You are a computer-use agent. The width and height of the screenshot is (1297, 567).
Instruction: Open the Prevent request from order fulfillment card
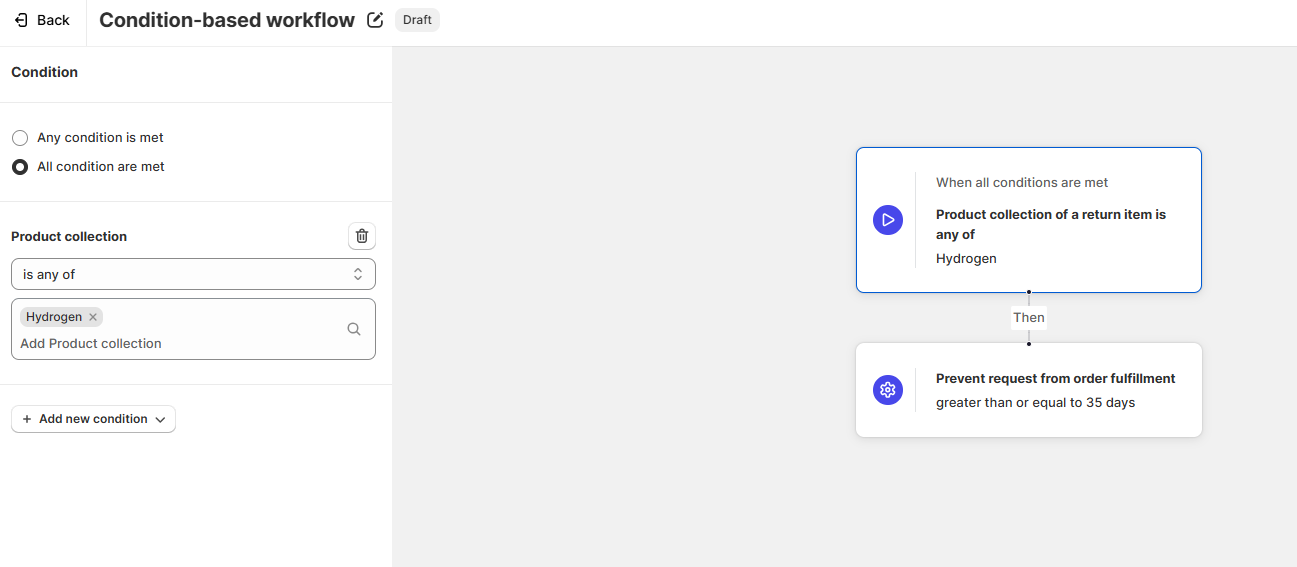(1029, 390)
